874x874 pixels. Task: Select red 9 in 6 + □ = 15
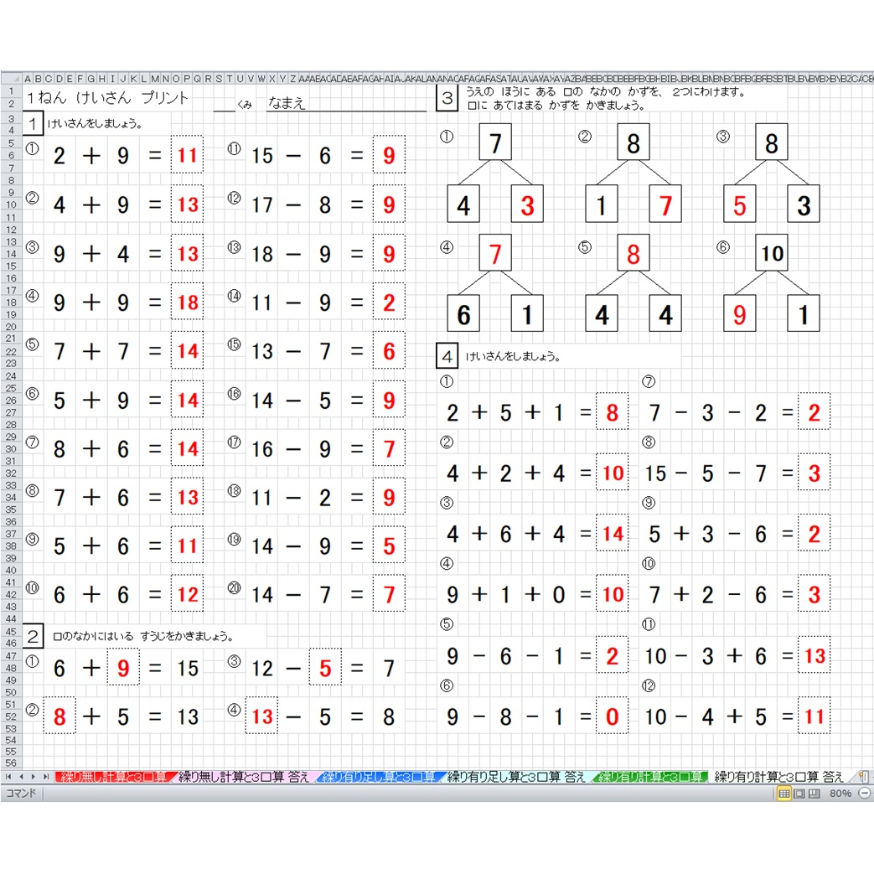(123, 668)
